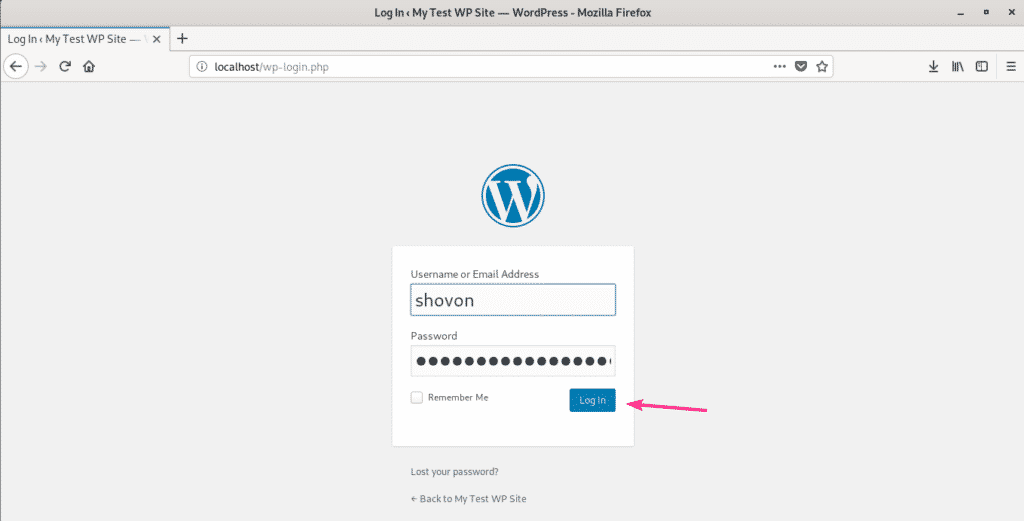
Task: Close the Log In tab
Action: coord(157,39)
